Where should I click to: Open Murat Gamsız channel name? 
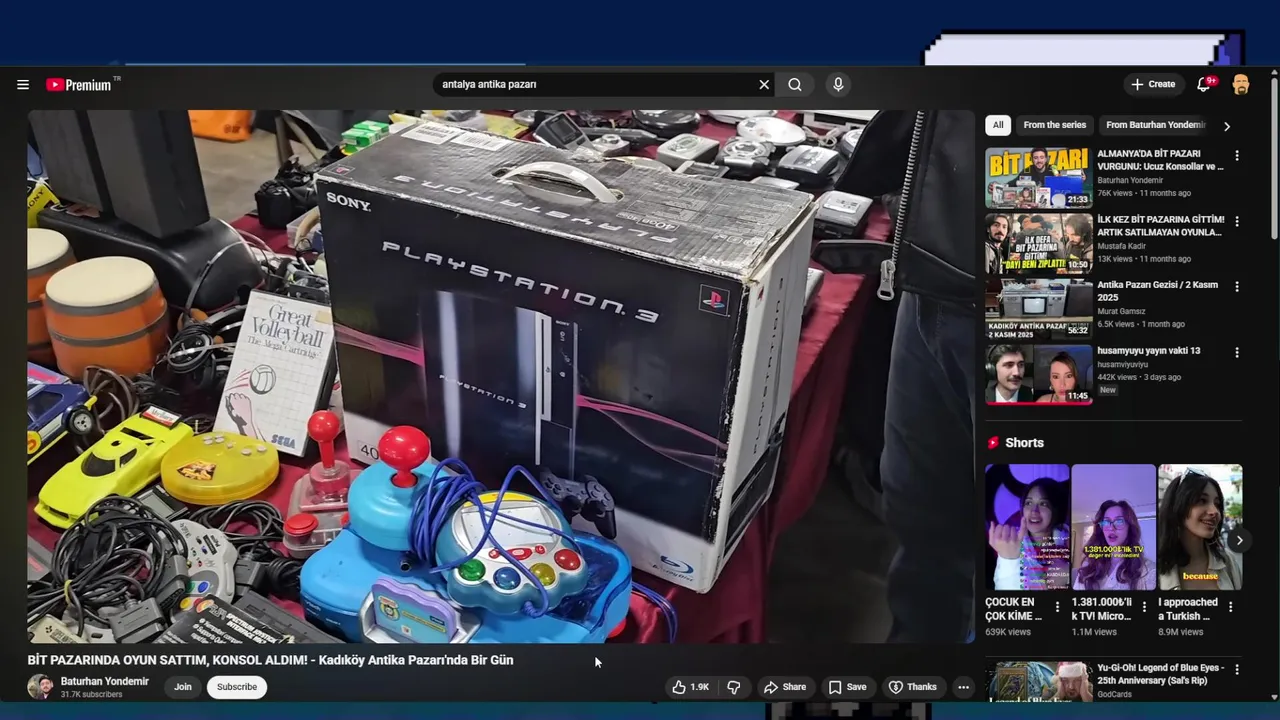tap(1121, 311)
